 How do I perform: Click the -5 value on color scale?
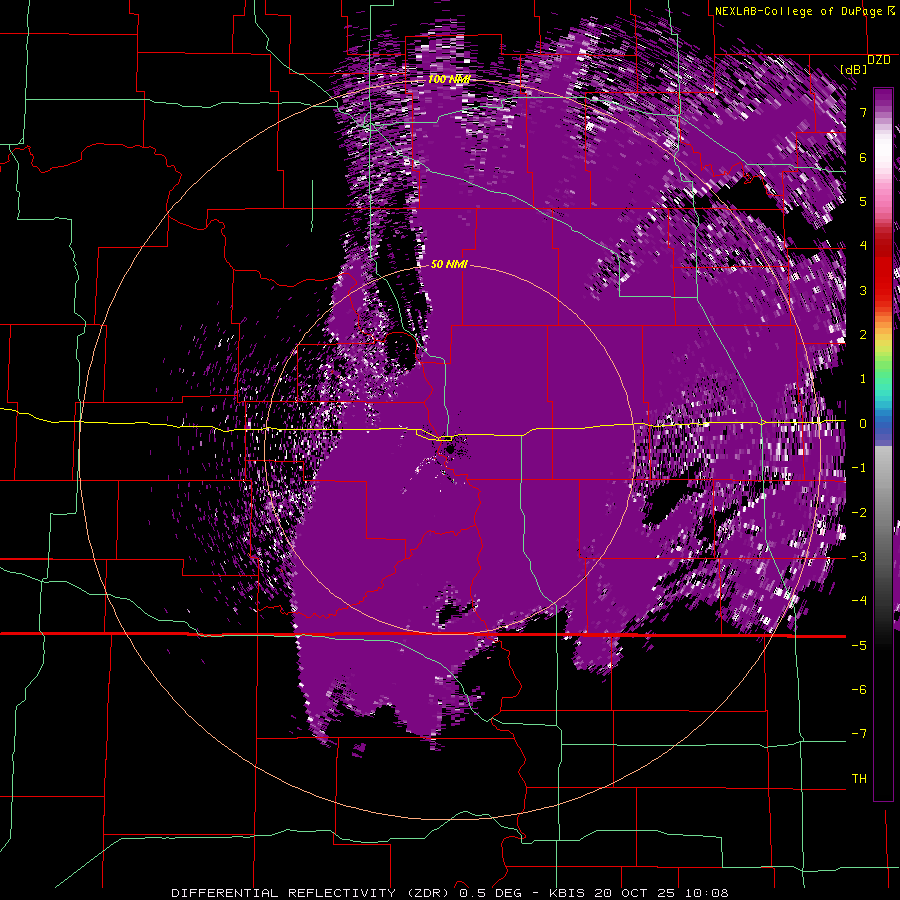coord(859,646)
